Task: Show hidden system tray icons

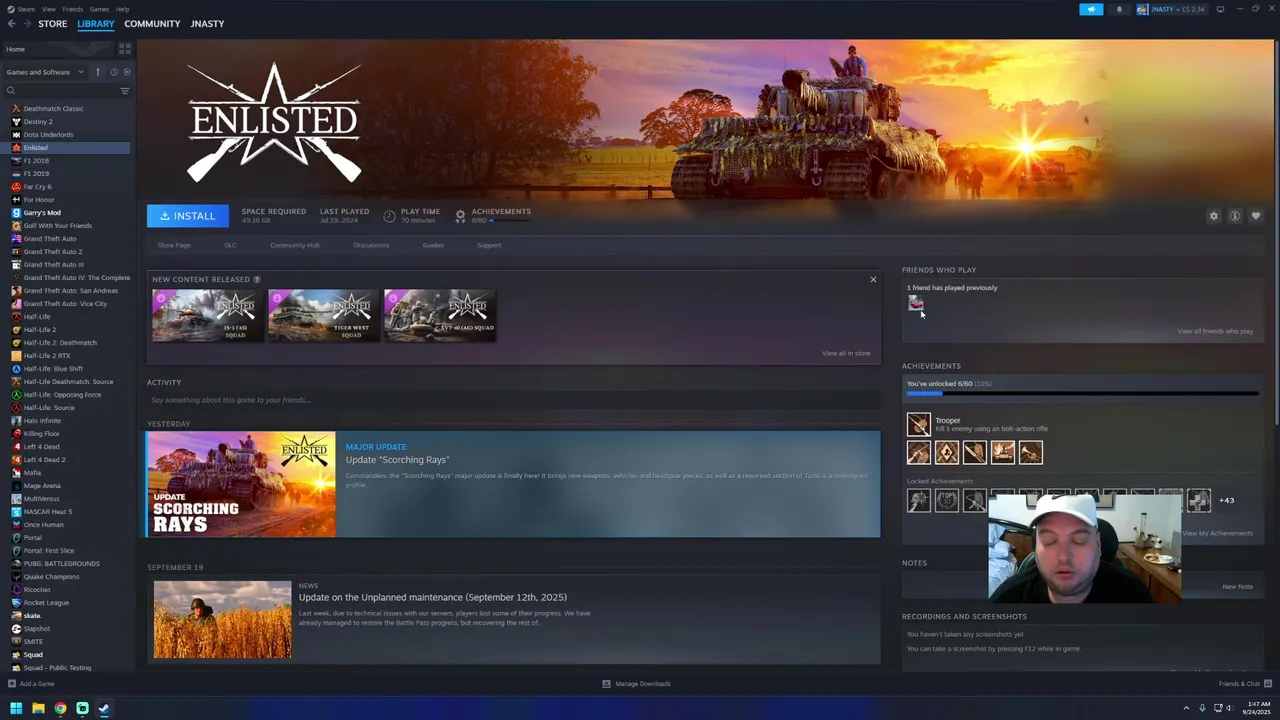Action: 1187,708
